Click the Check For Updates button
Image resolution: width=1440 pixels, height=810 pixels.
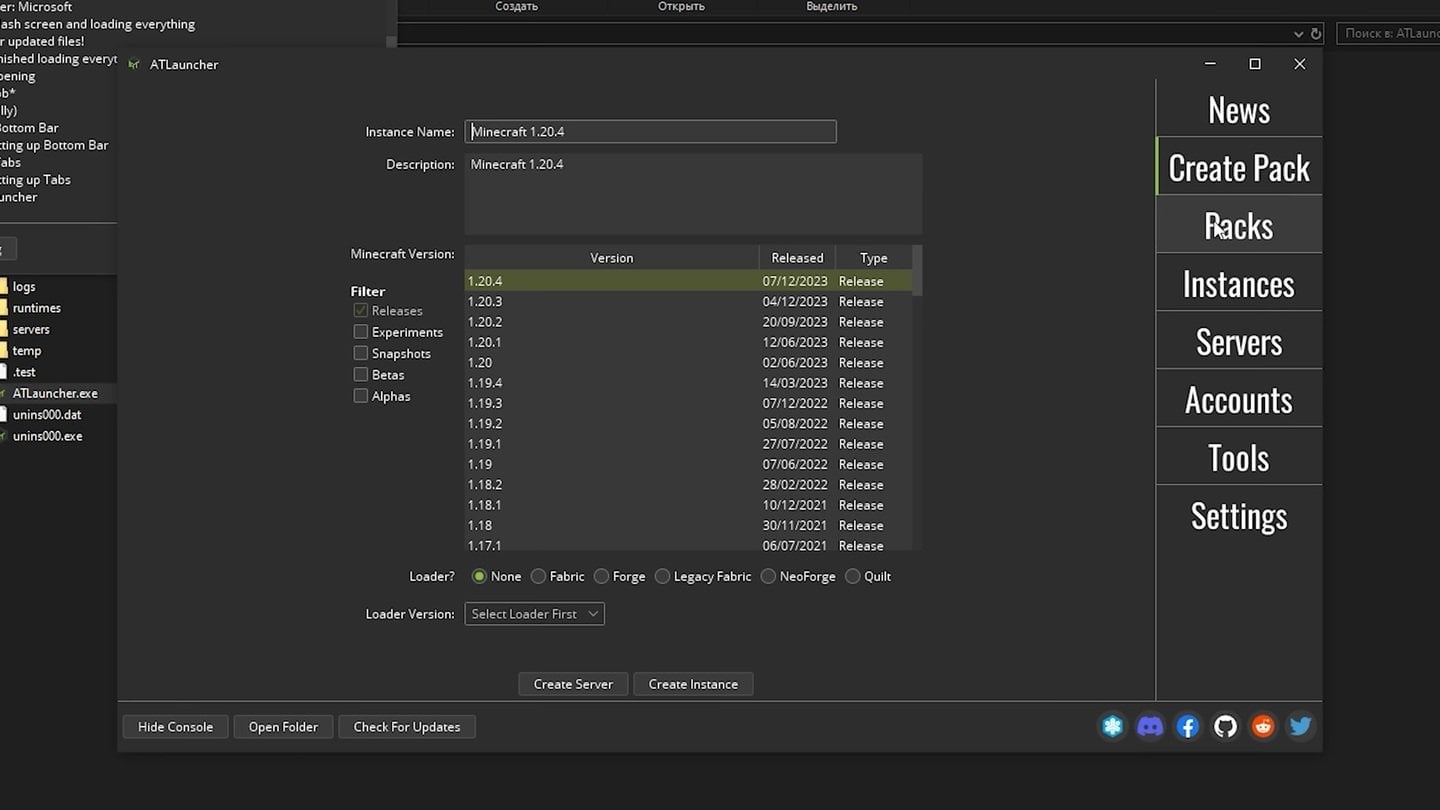[406, 727]
